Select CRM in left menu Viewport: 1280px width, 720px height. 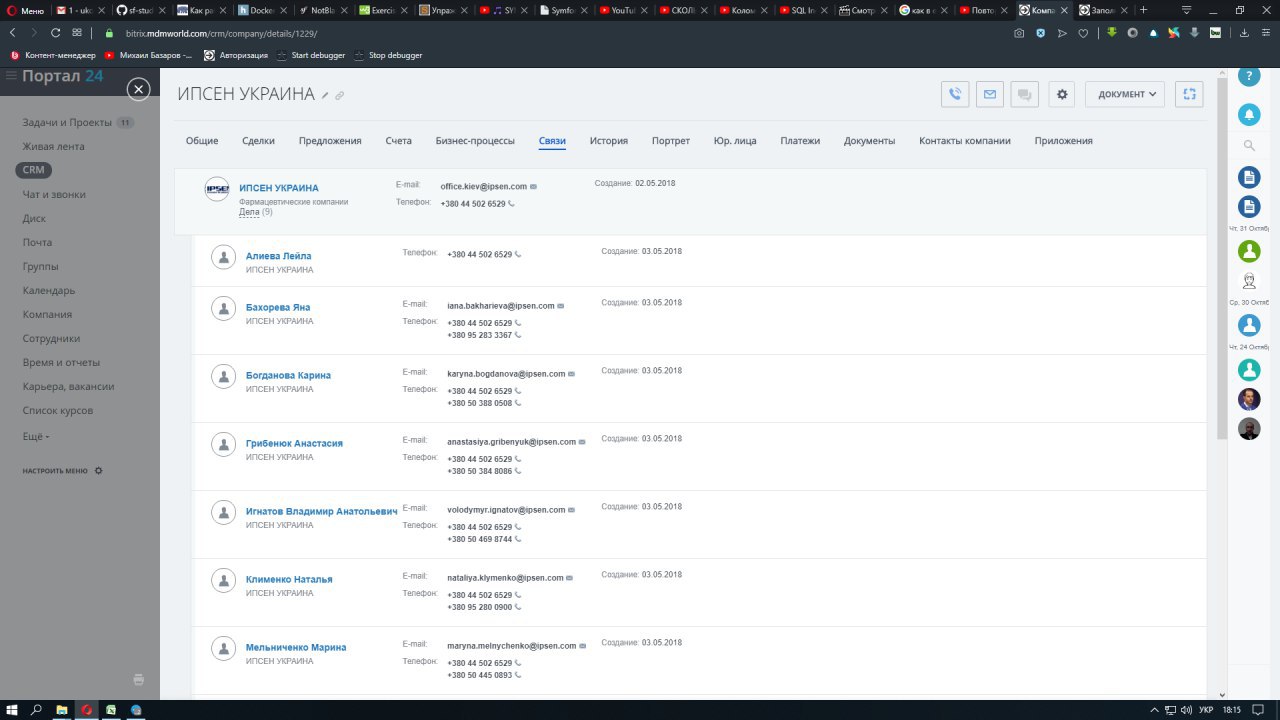point(34,170)
